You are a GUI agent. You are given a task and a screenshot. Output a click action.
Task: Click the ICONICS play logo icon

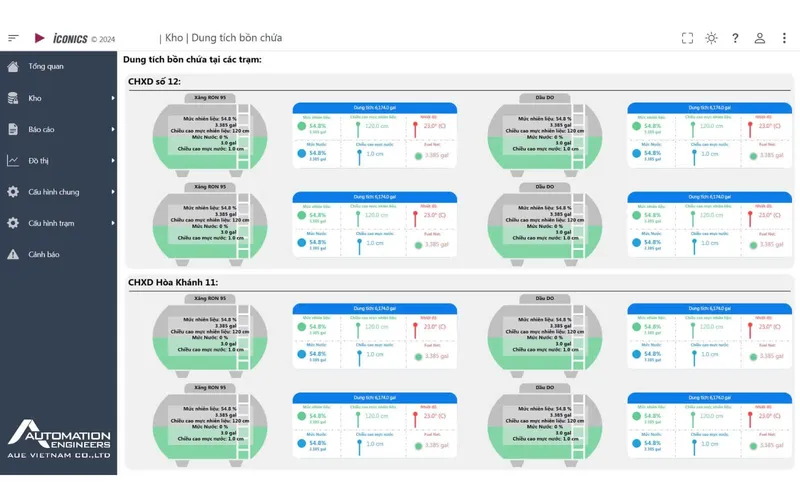[39, 38]
